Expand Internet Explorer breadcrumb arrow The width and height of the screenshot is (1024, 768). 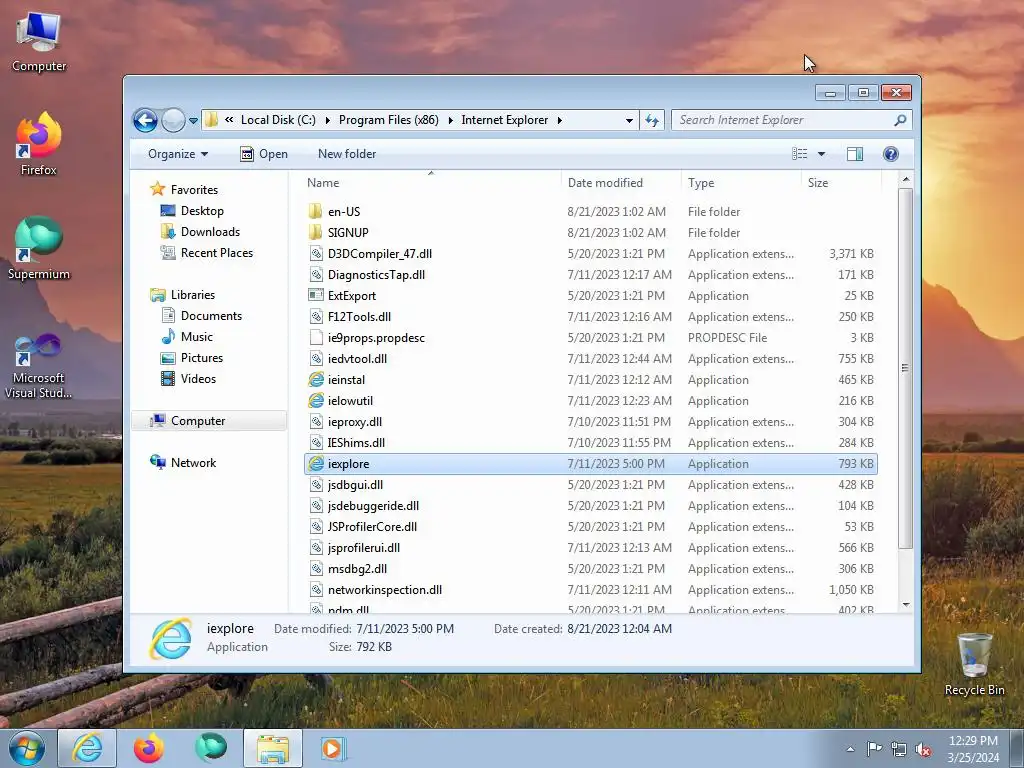[560, 120]
